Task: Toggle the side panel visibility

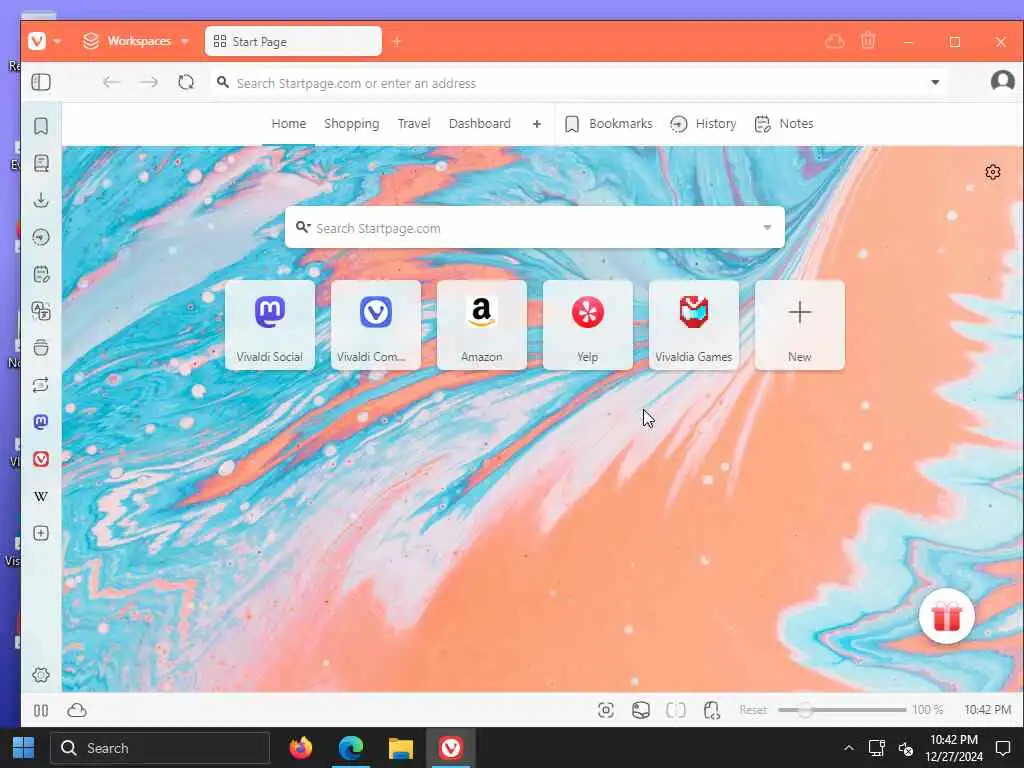Action: point(41,82)
